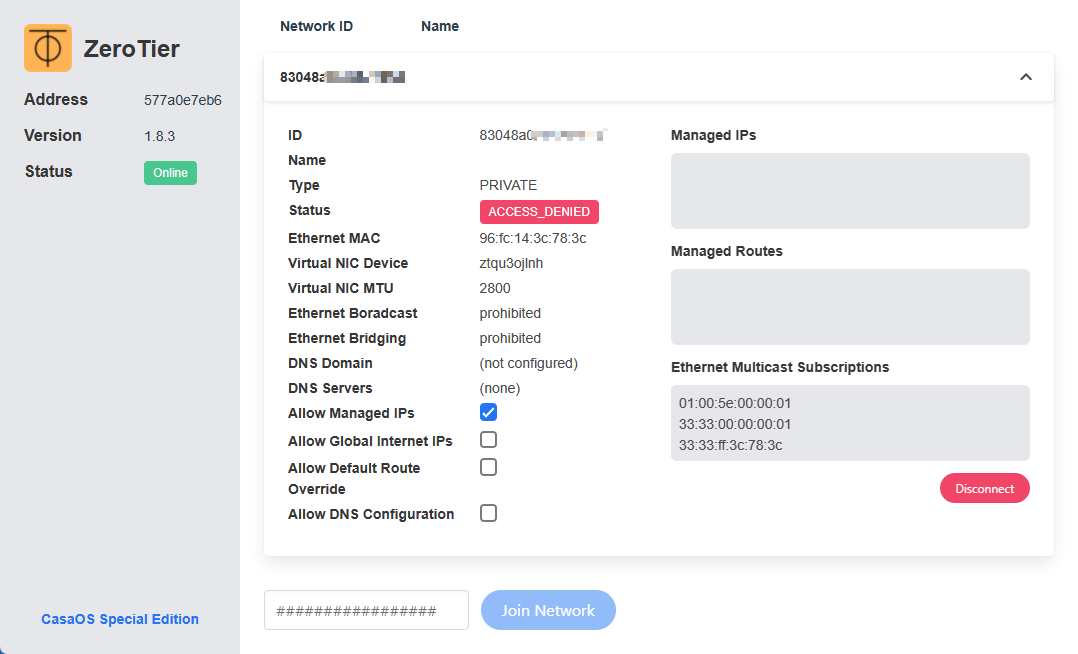This screenshot has height=654, width=1078.
Task: Click the Managed Routes heading
Action: tap(727, 251)
